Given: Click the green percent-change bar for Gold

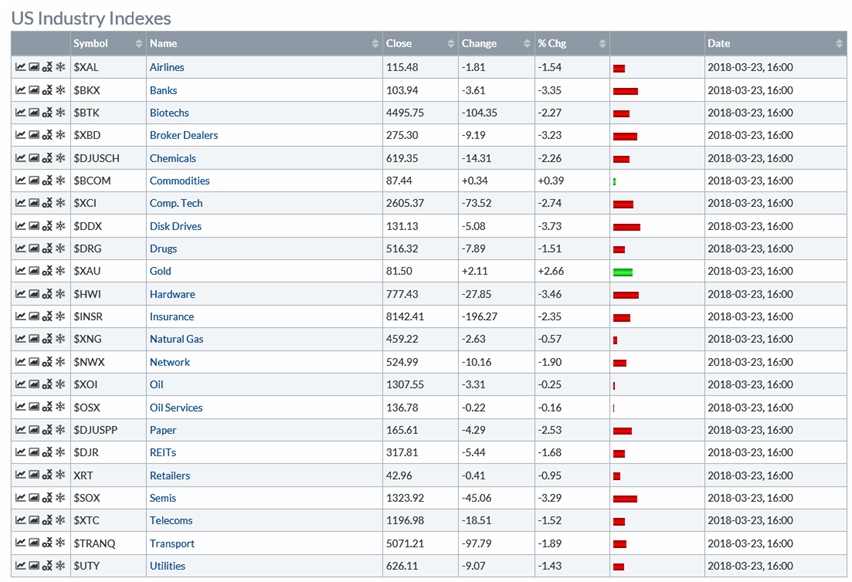Looking at the screenshot, I should tap(623, 272).
